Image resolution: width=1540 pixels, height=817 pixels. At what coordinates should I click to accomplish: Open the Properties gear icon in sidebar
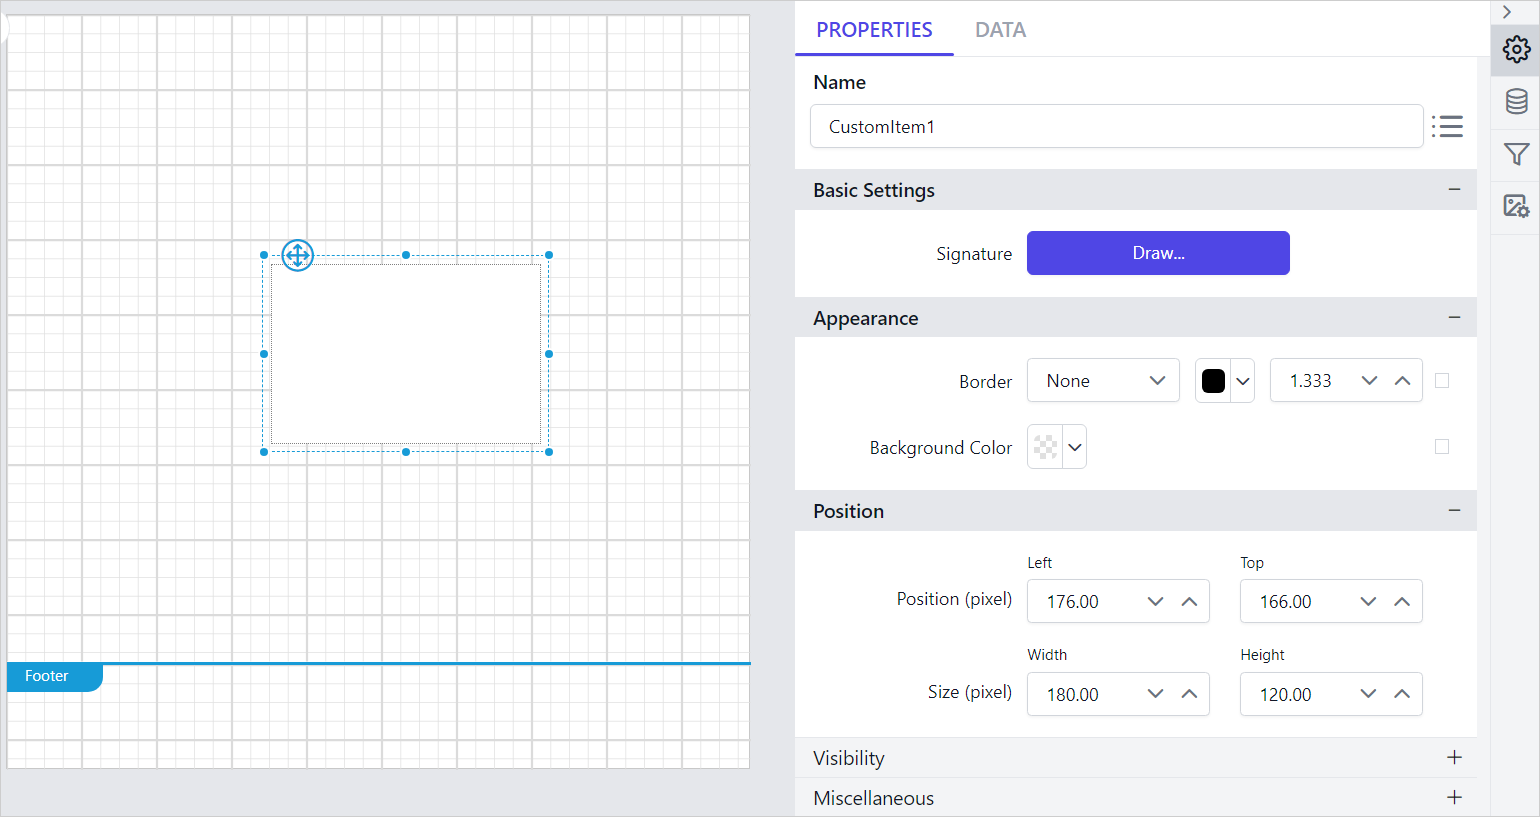1516,49
